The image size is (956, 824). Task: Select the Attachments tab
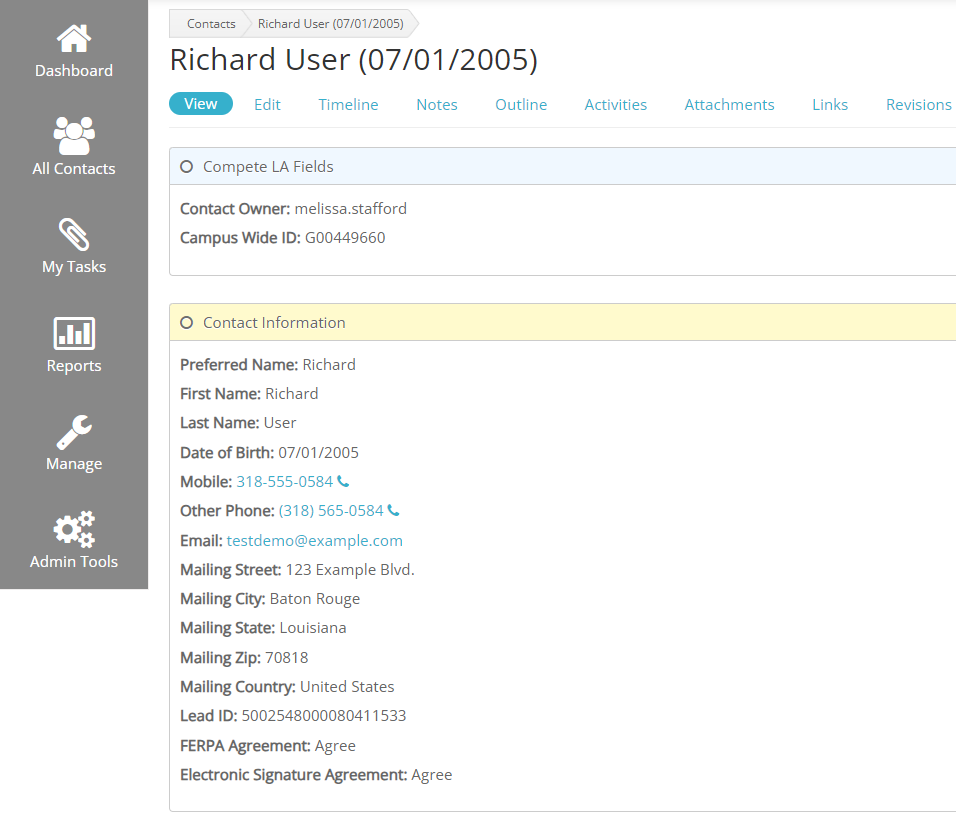729,104
